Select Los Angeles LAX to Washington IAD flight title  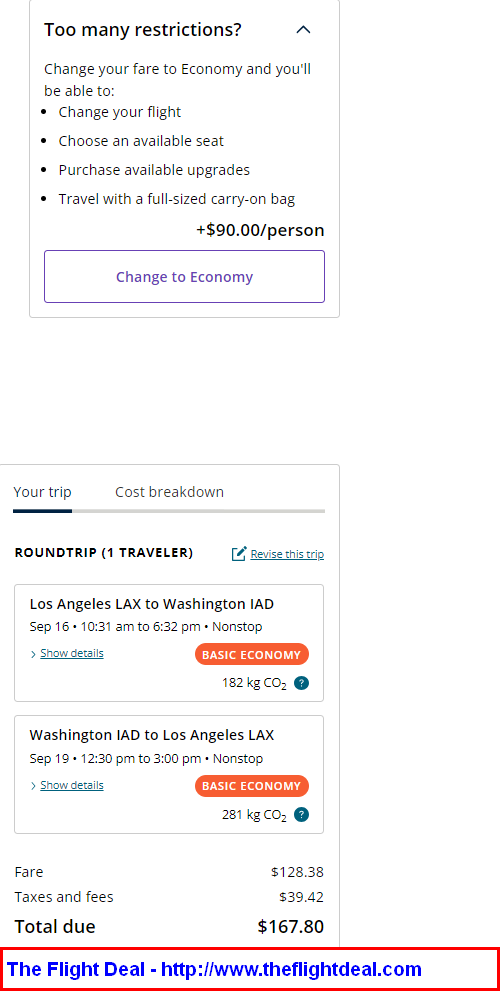click(152, 604)
